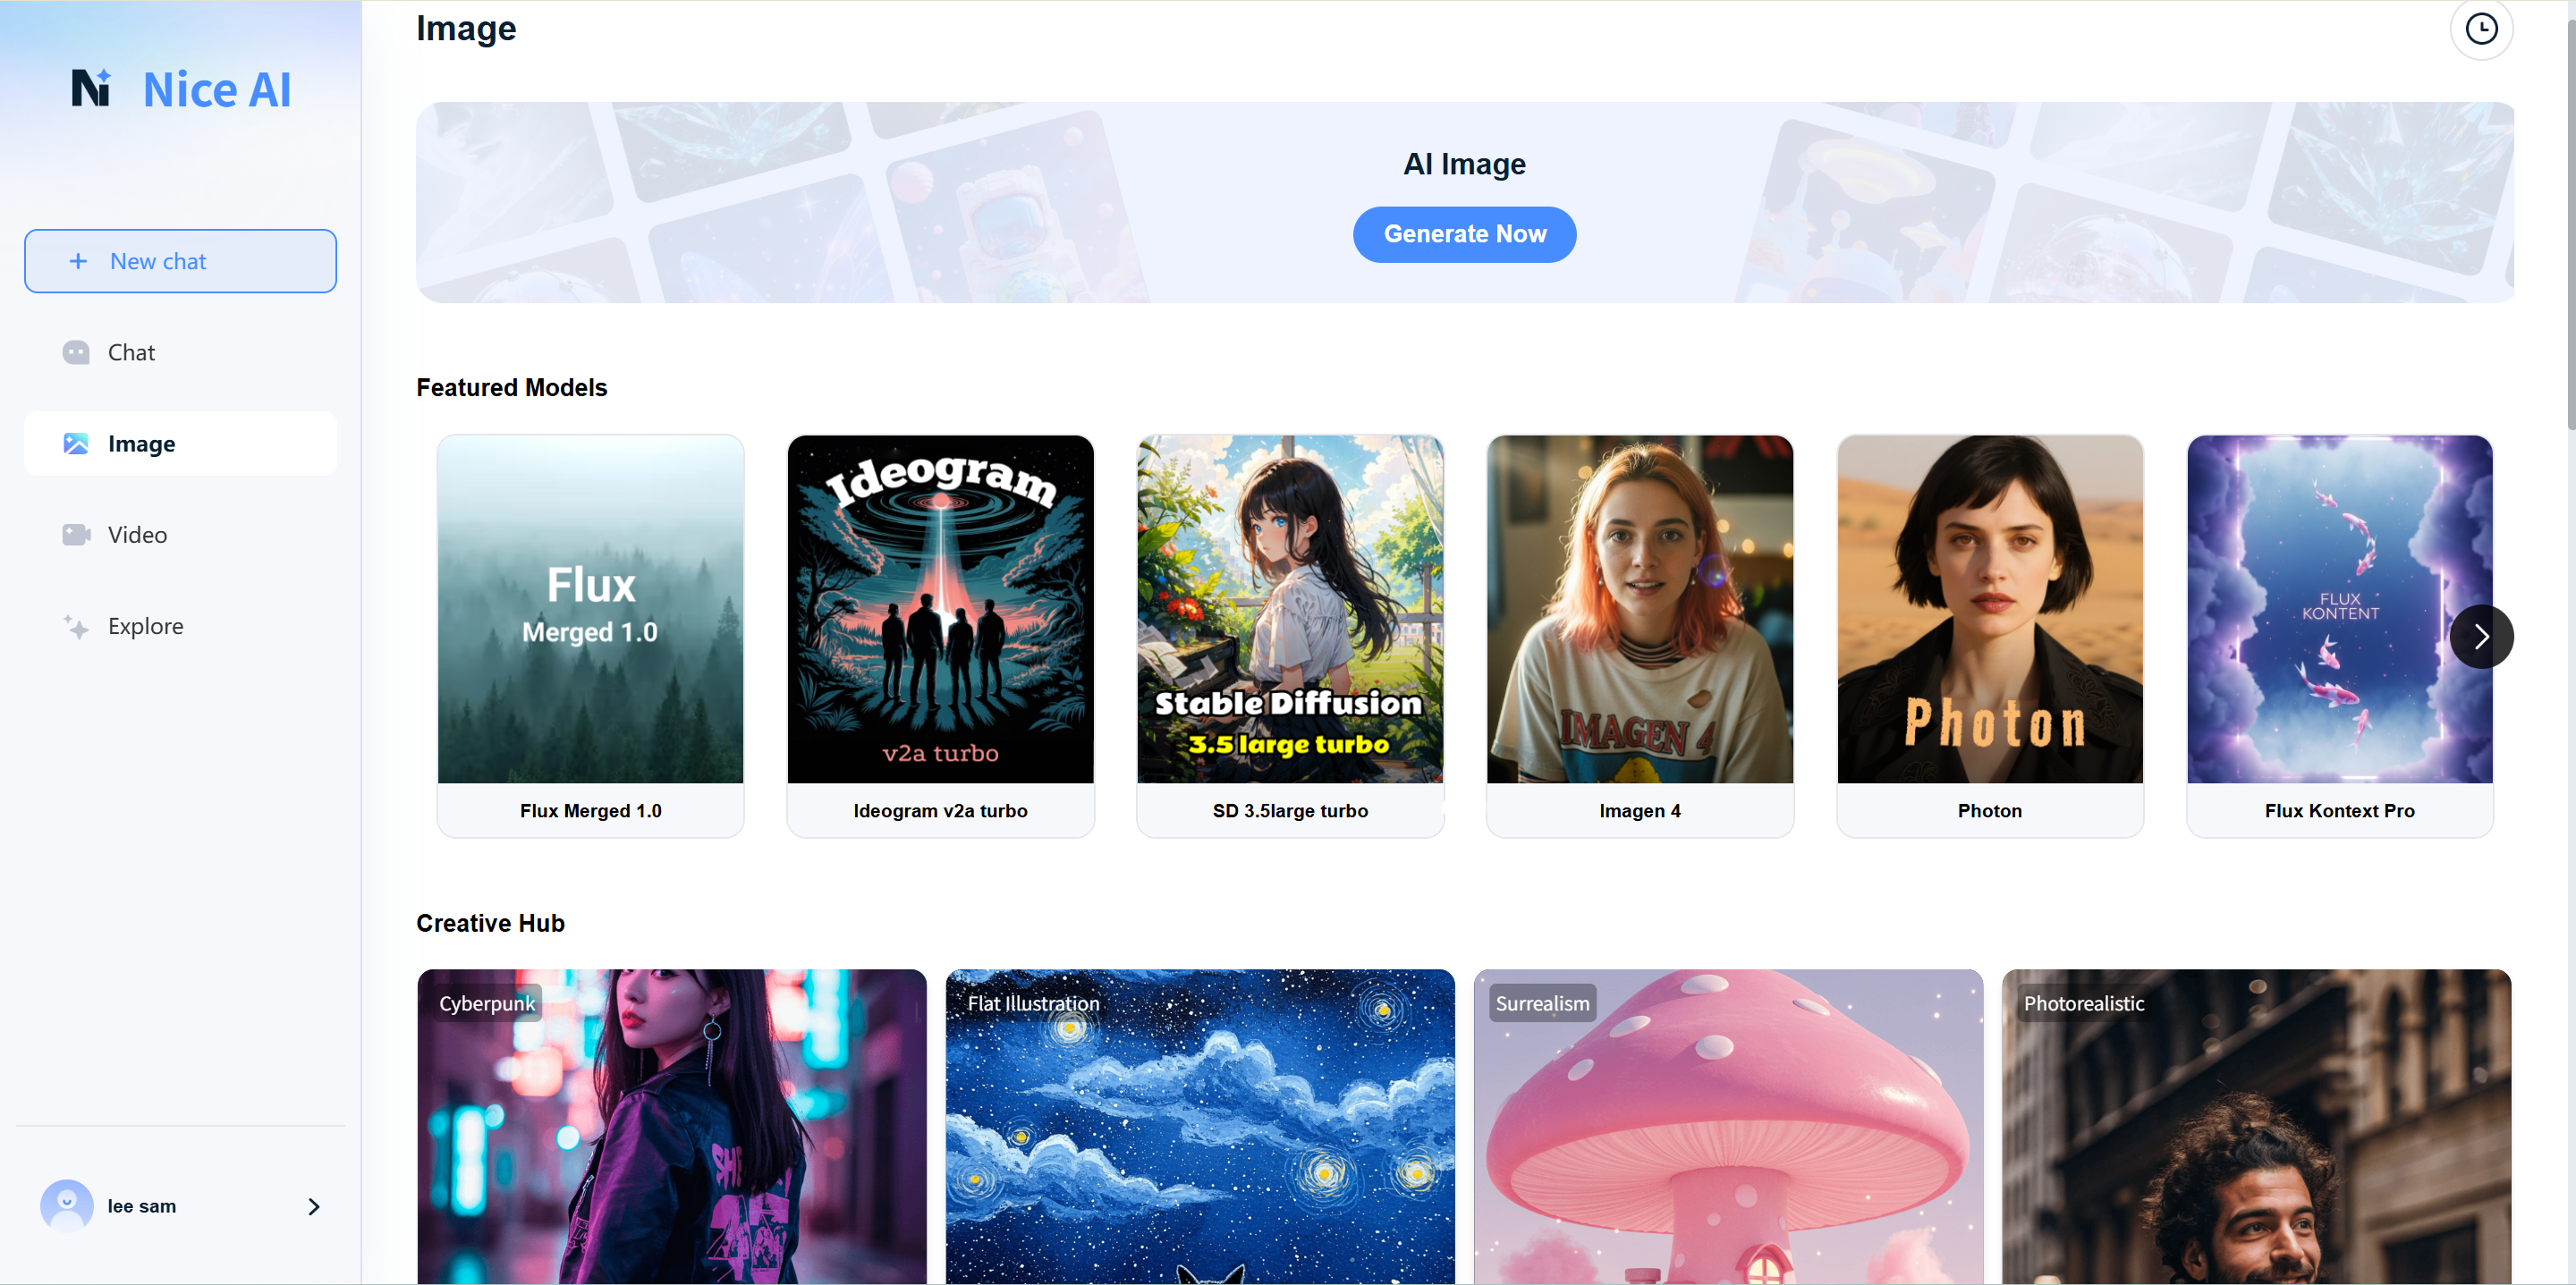This screenshot has width=2576, height=1285.
Task: Click the Video camera icon in sidebar
Action: (x=76, y=534)
